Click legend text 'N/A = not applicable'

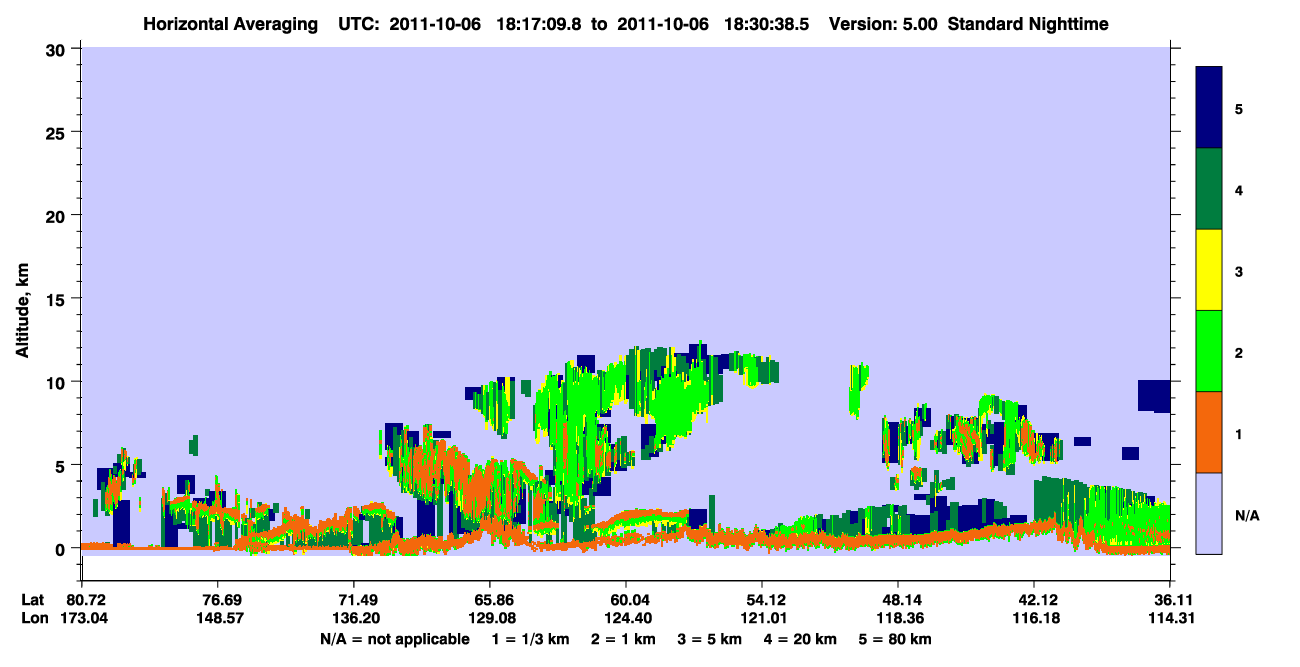[x=395, y=639]
